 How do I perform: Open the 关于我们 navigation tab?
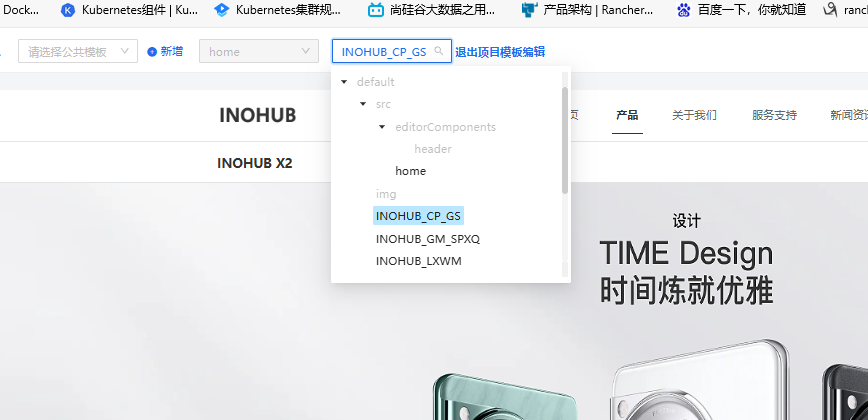[x=694, y=115]
